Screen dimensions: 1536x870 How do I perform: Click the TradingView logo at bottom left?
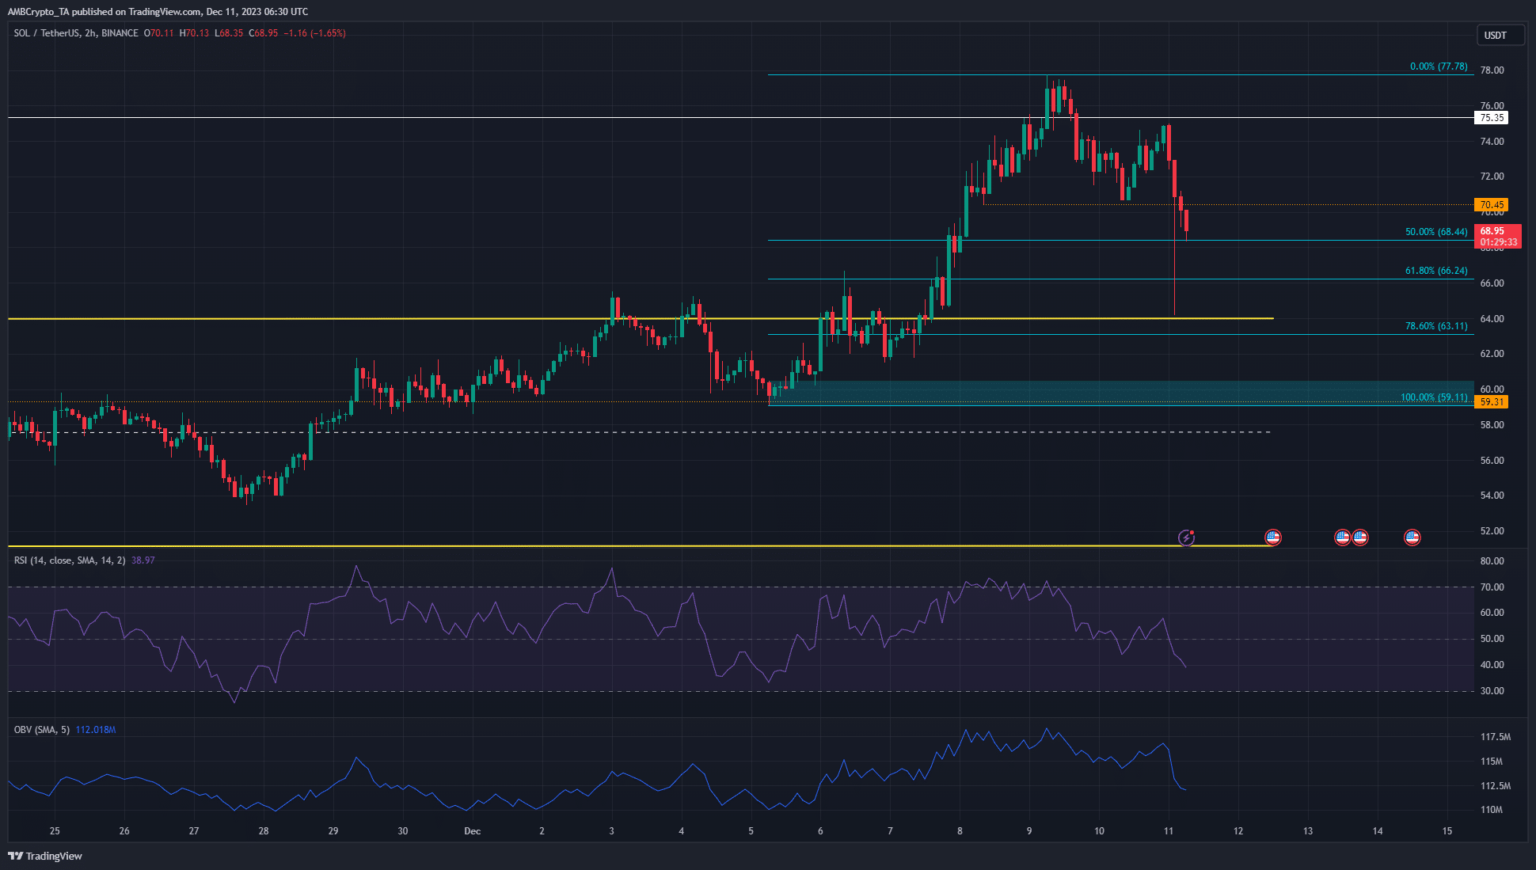tap(45, 856)
